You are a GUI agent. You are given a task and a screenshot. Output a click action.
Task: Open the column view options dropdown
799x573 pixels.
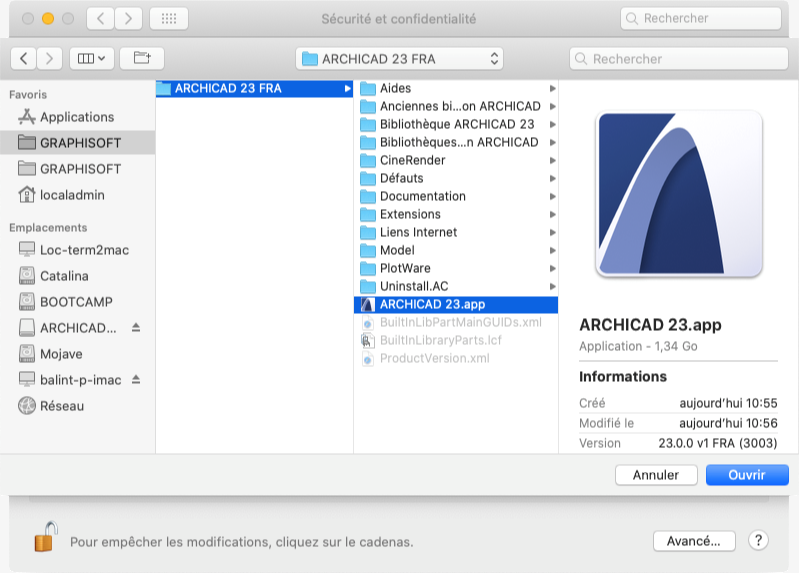[x=92, y=59]
